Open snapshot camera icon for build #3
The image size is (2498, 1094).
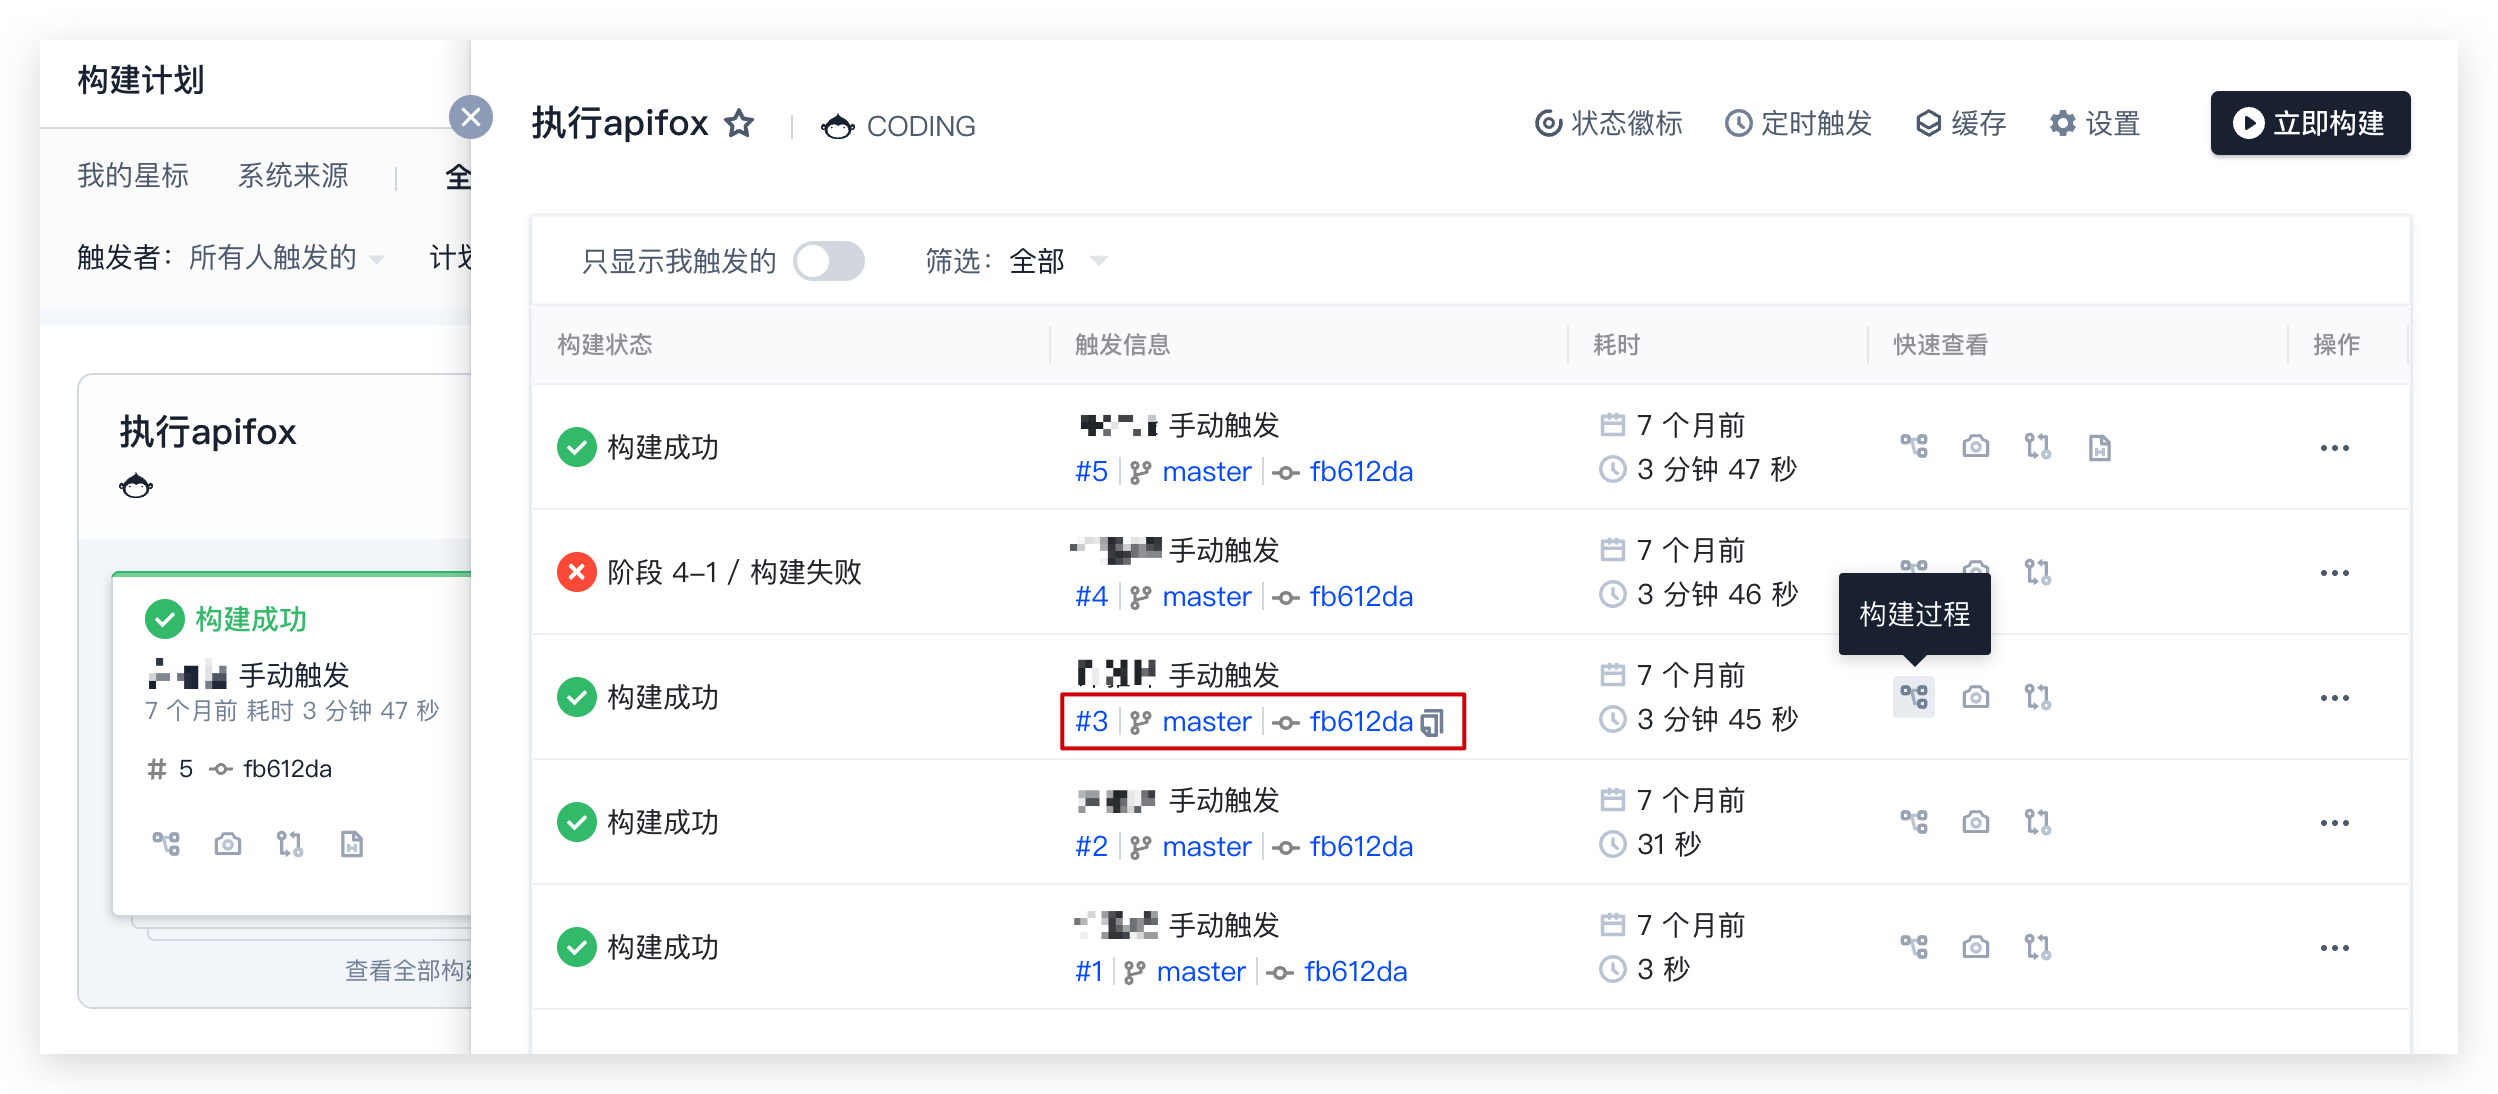[1976, 696]
